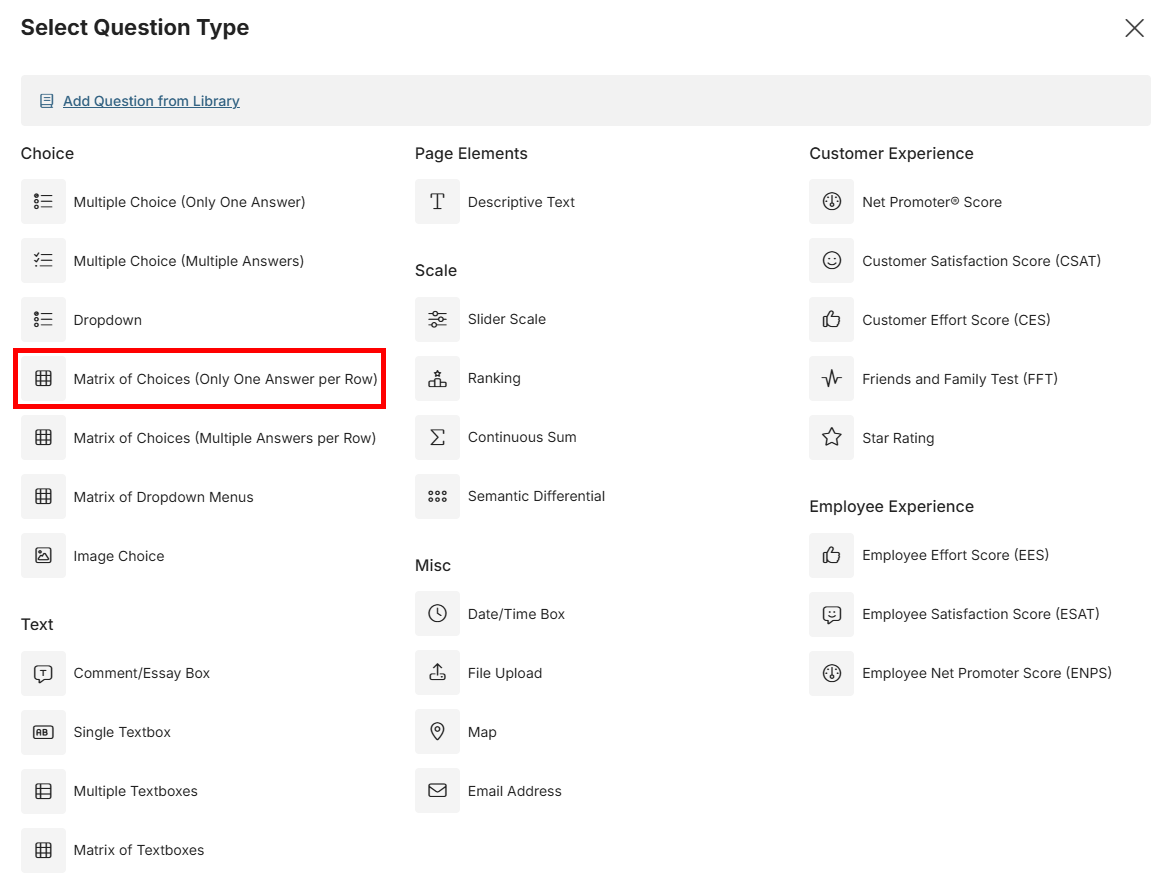Click the Matrix of Choices (Only One Answer per Row) grid icon

(43, 378)
